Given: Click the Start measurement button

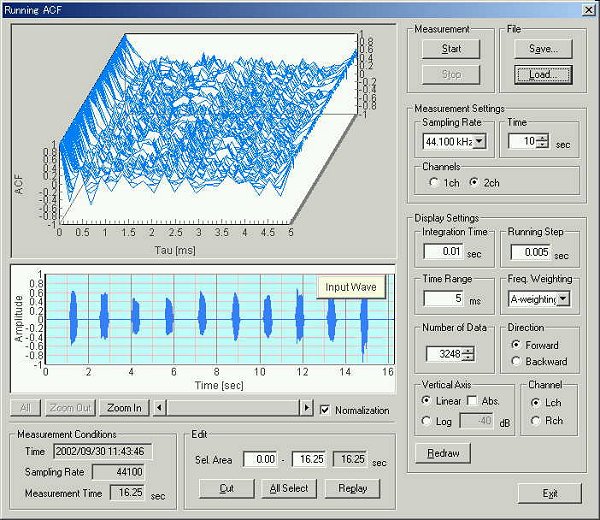Looking at the screenshot, I should tap(451, 49).
